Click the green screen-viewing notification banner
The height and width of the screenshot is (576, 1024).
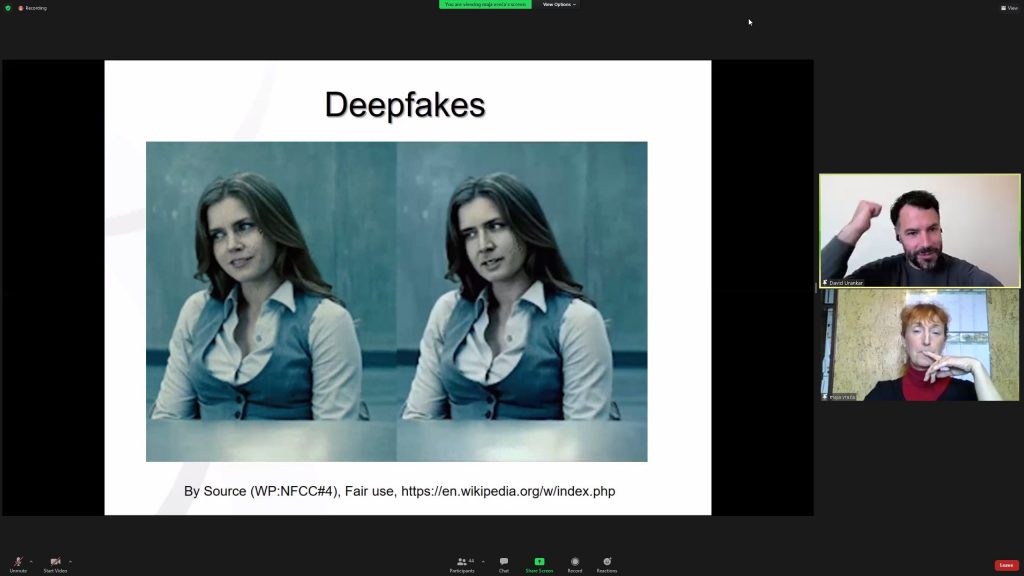[x=485, y=5]
